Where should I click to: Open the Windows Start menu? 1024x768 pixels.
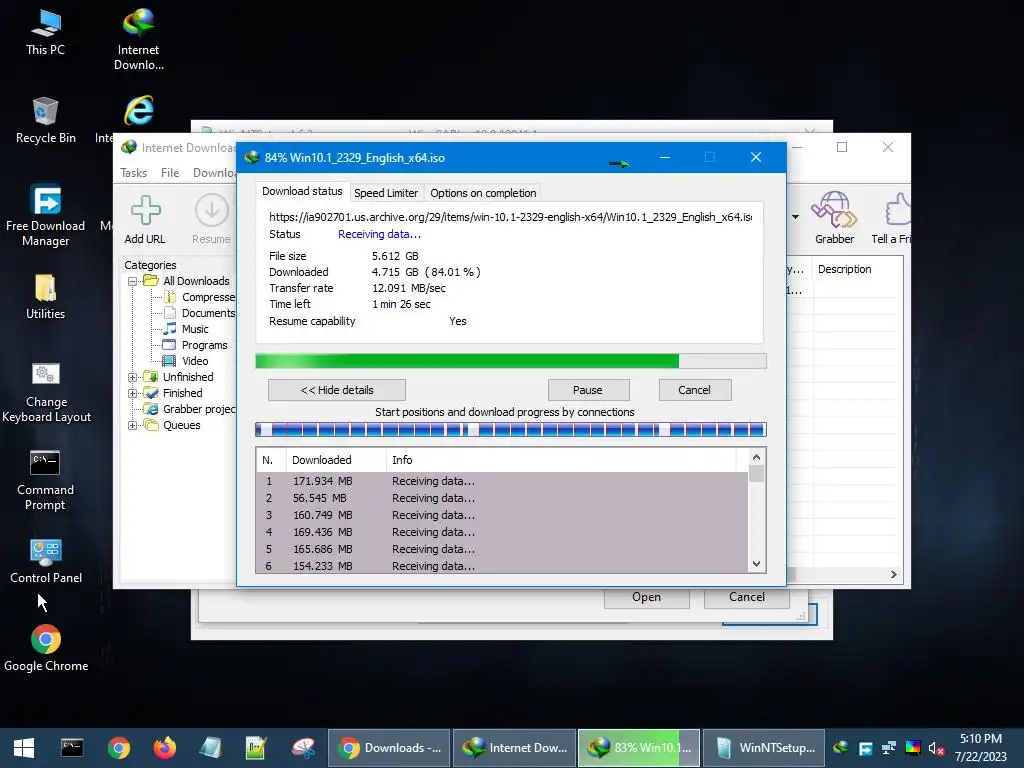point(24,748)
